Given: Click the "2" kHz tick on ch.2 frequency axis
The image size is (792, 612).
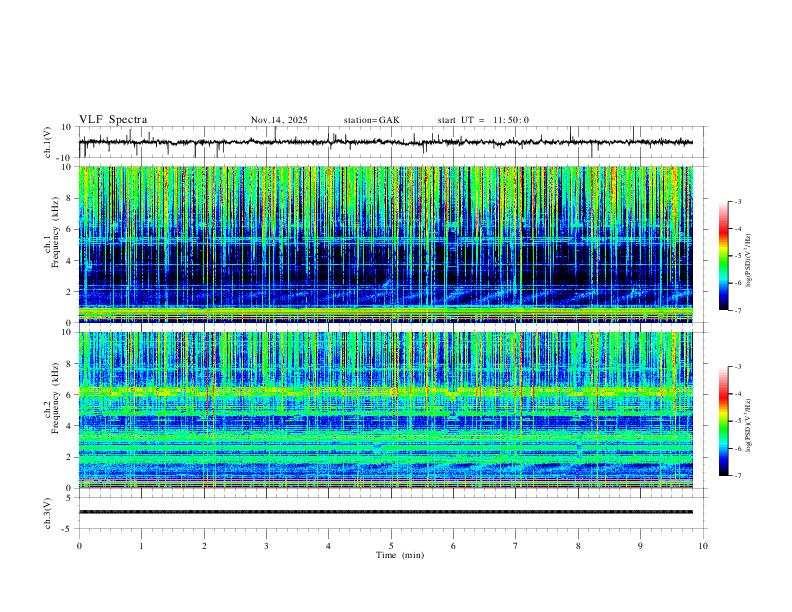Looking at the screenshot, I should [x=70, y=457].
